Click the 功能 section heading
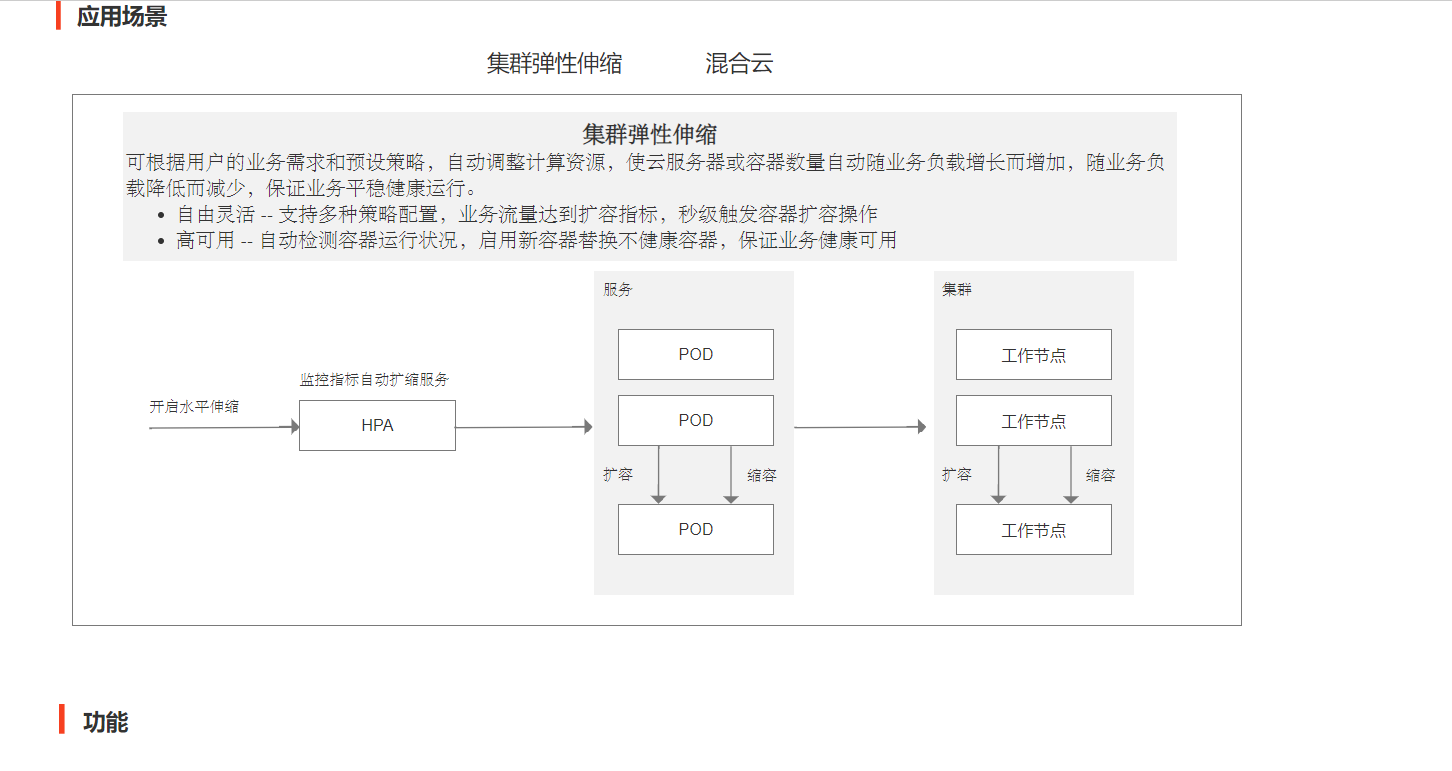This screenshot has height=771, width=1452. pos(105,722)
